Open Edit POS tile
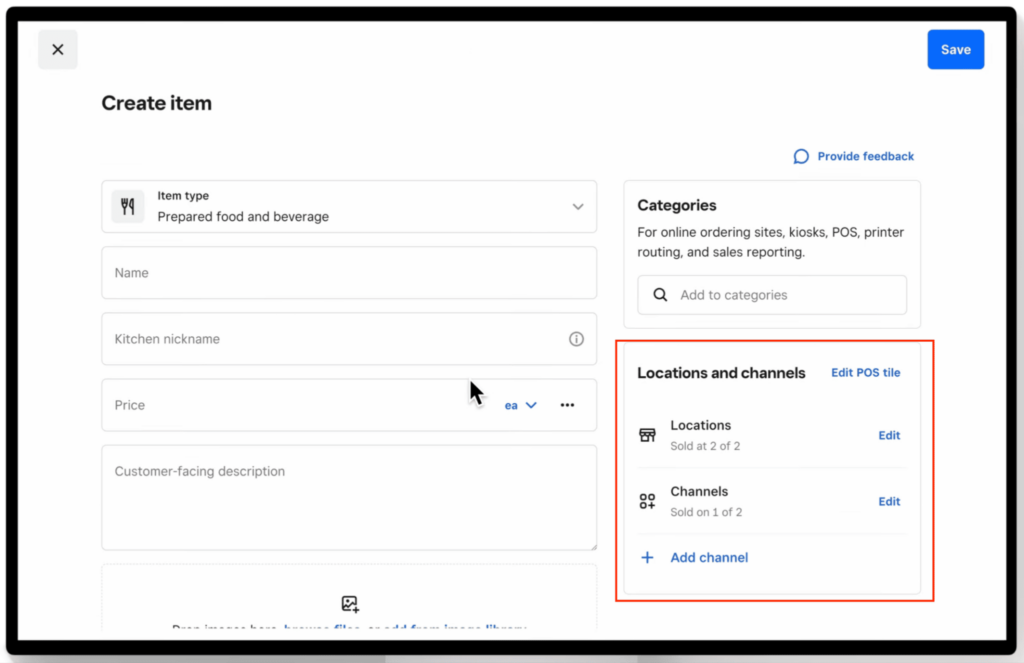The width and height of the screenshot is (1024, 663). point(865,372)
